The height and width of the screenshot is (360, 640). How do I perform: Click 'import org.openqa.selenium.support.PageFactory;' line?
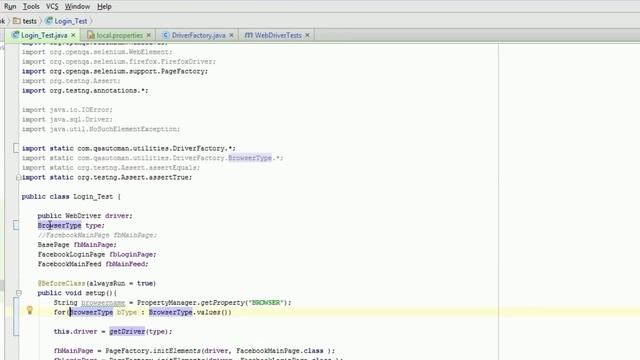(115, 71)
